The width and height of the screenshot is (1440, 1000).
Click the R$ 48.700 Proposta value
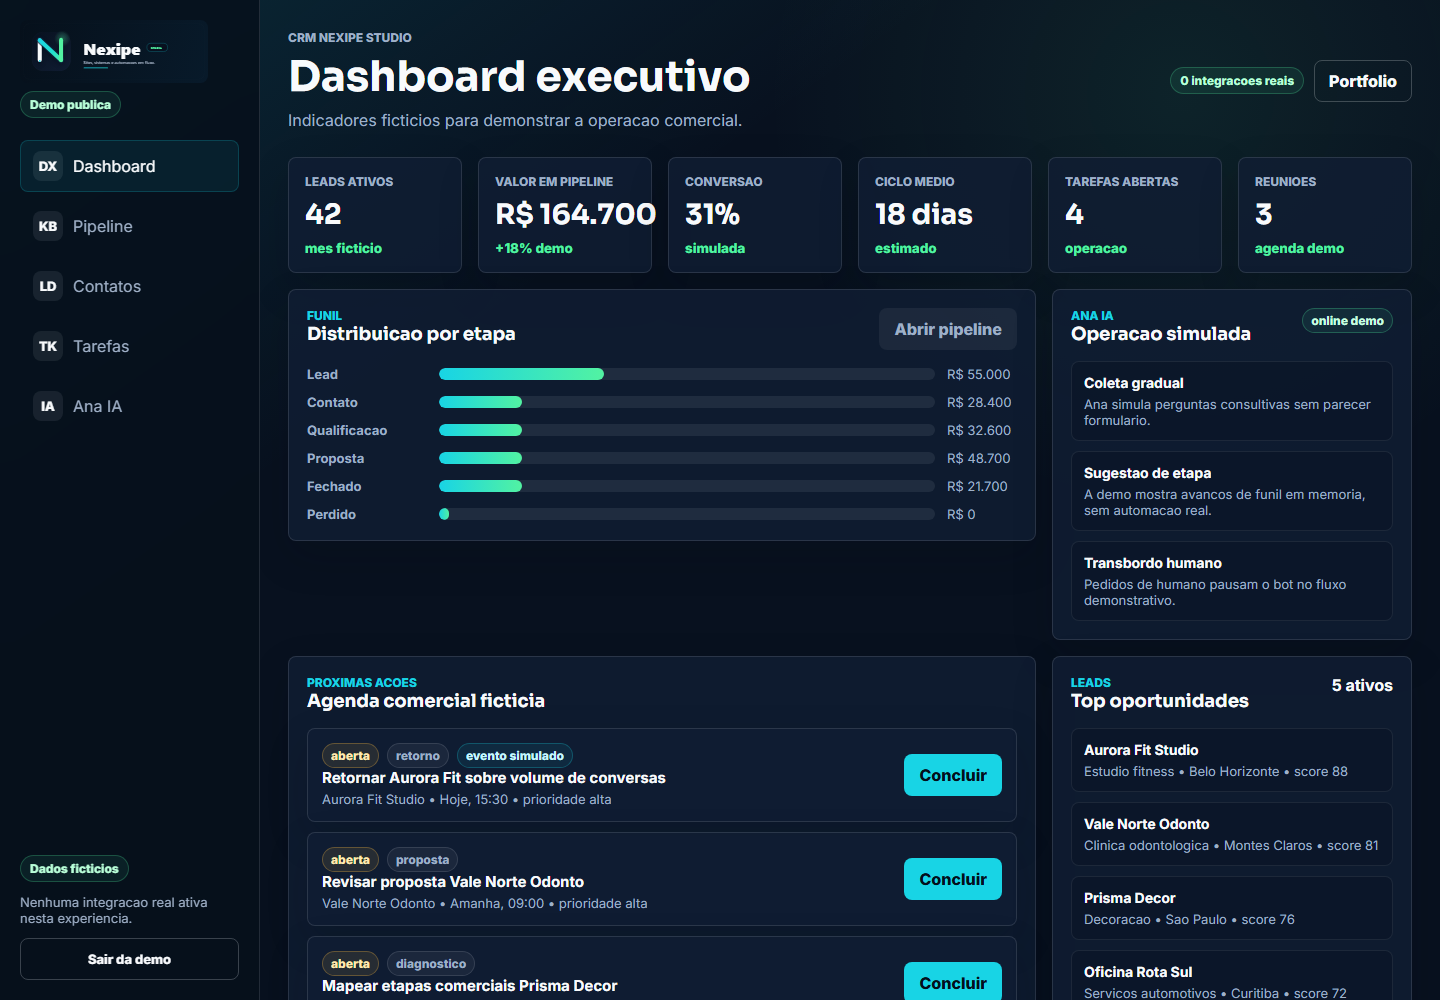tap(979, 458)
